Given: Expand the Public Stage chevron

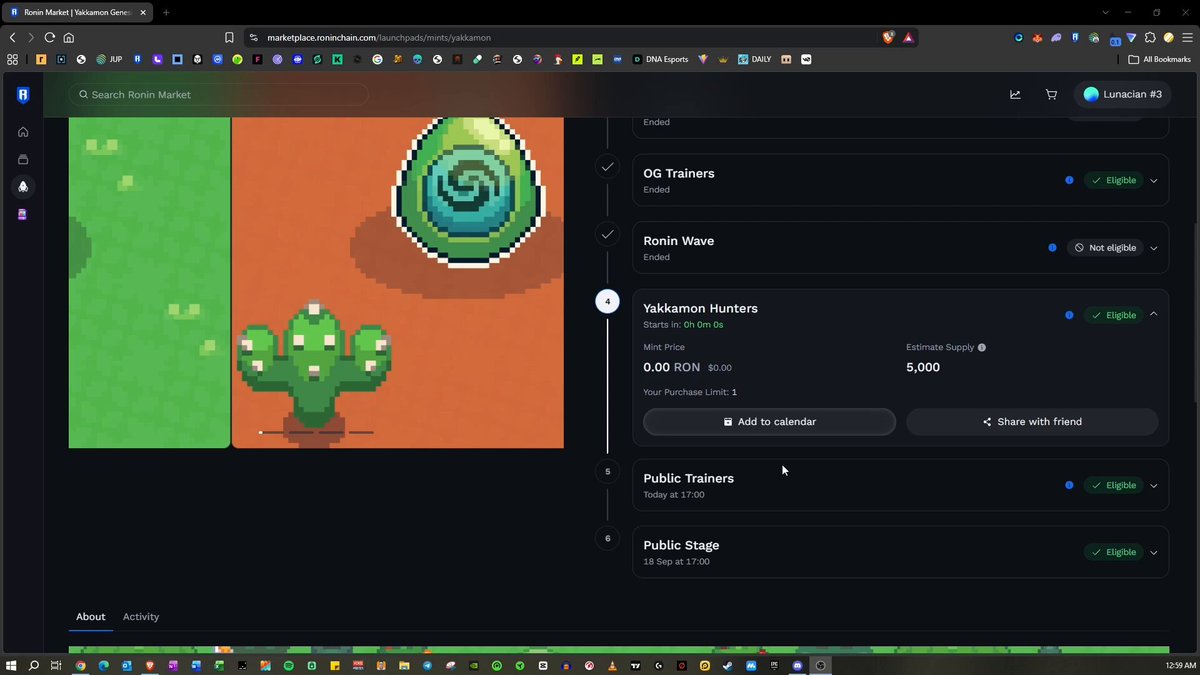Looking at the screenshot, I should pyautogui.click(x=1153, y=552).
